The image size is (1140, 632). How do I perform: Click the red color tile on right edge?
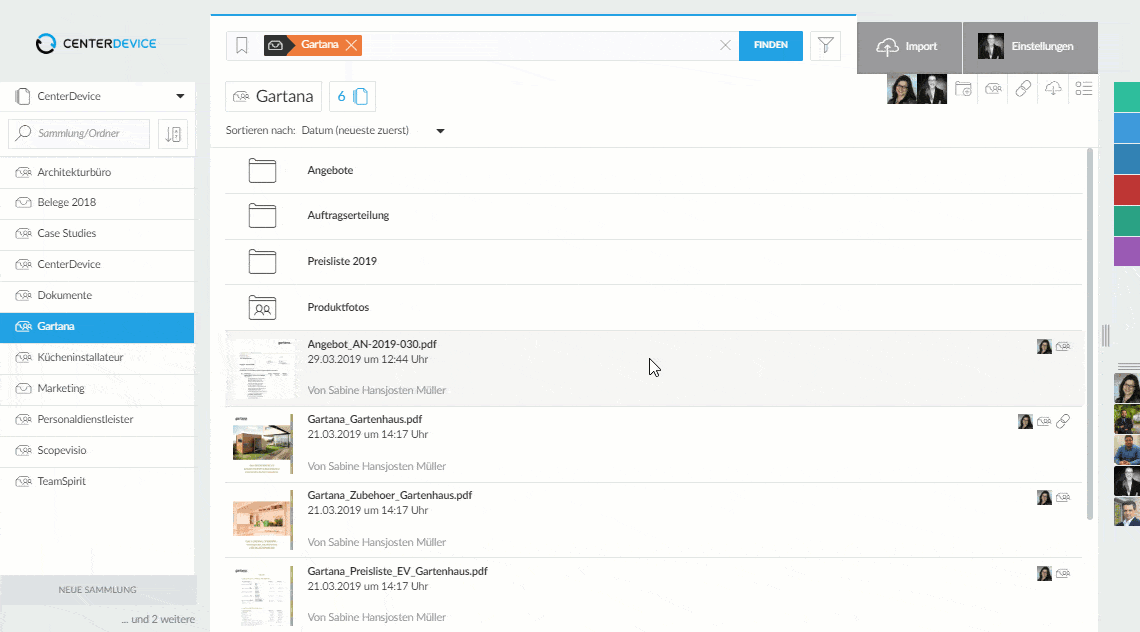(1127, 190)
